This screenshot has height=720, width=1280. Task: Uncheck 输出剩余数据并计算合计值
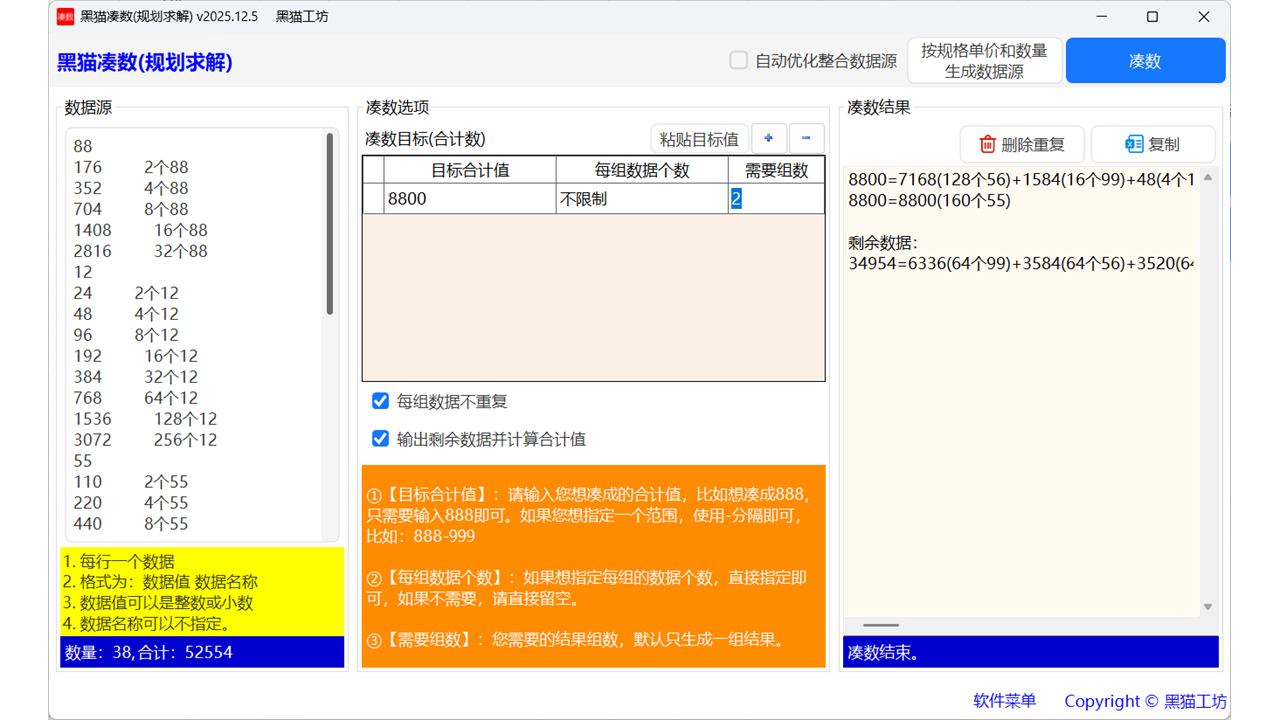[x=380, y=437]
